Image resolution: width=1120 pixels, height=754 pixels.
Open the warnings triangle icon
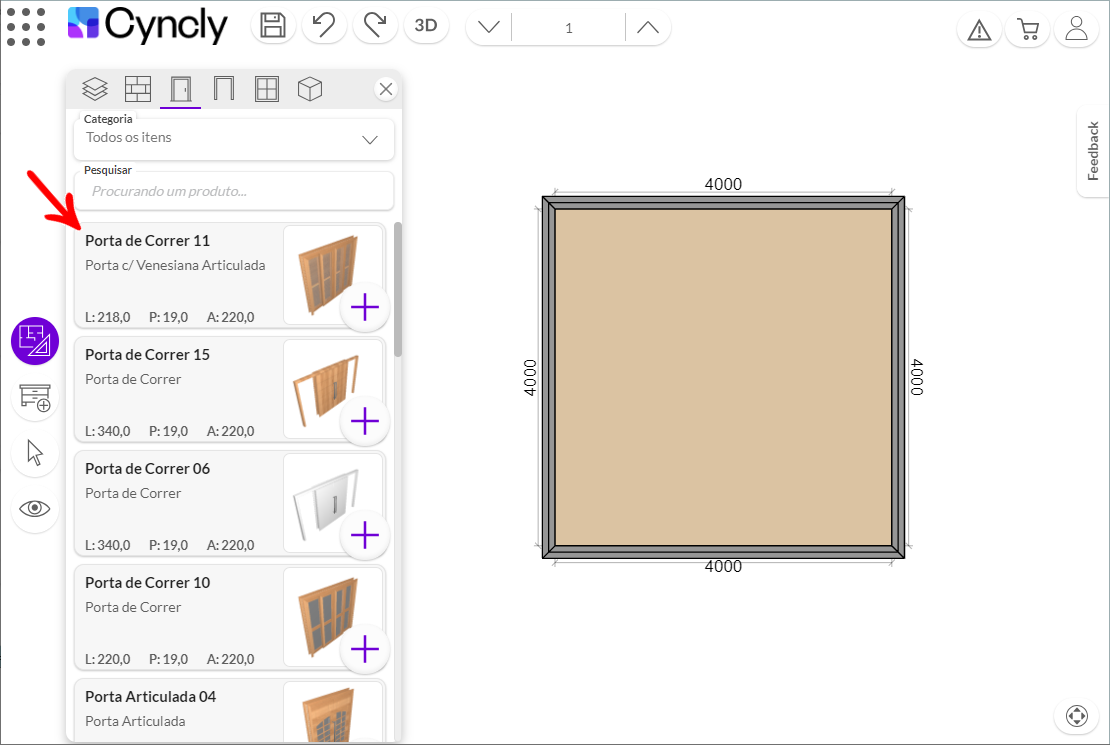[x=979, y=30]
